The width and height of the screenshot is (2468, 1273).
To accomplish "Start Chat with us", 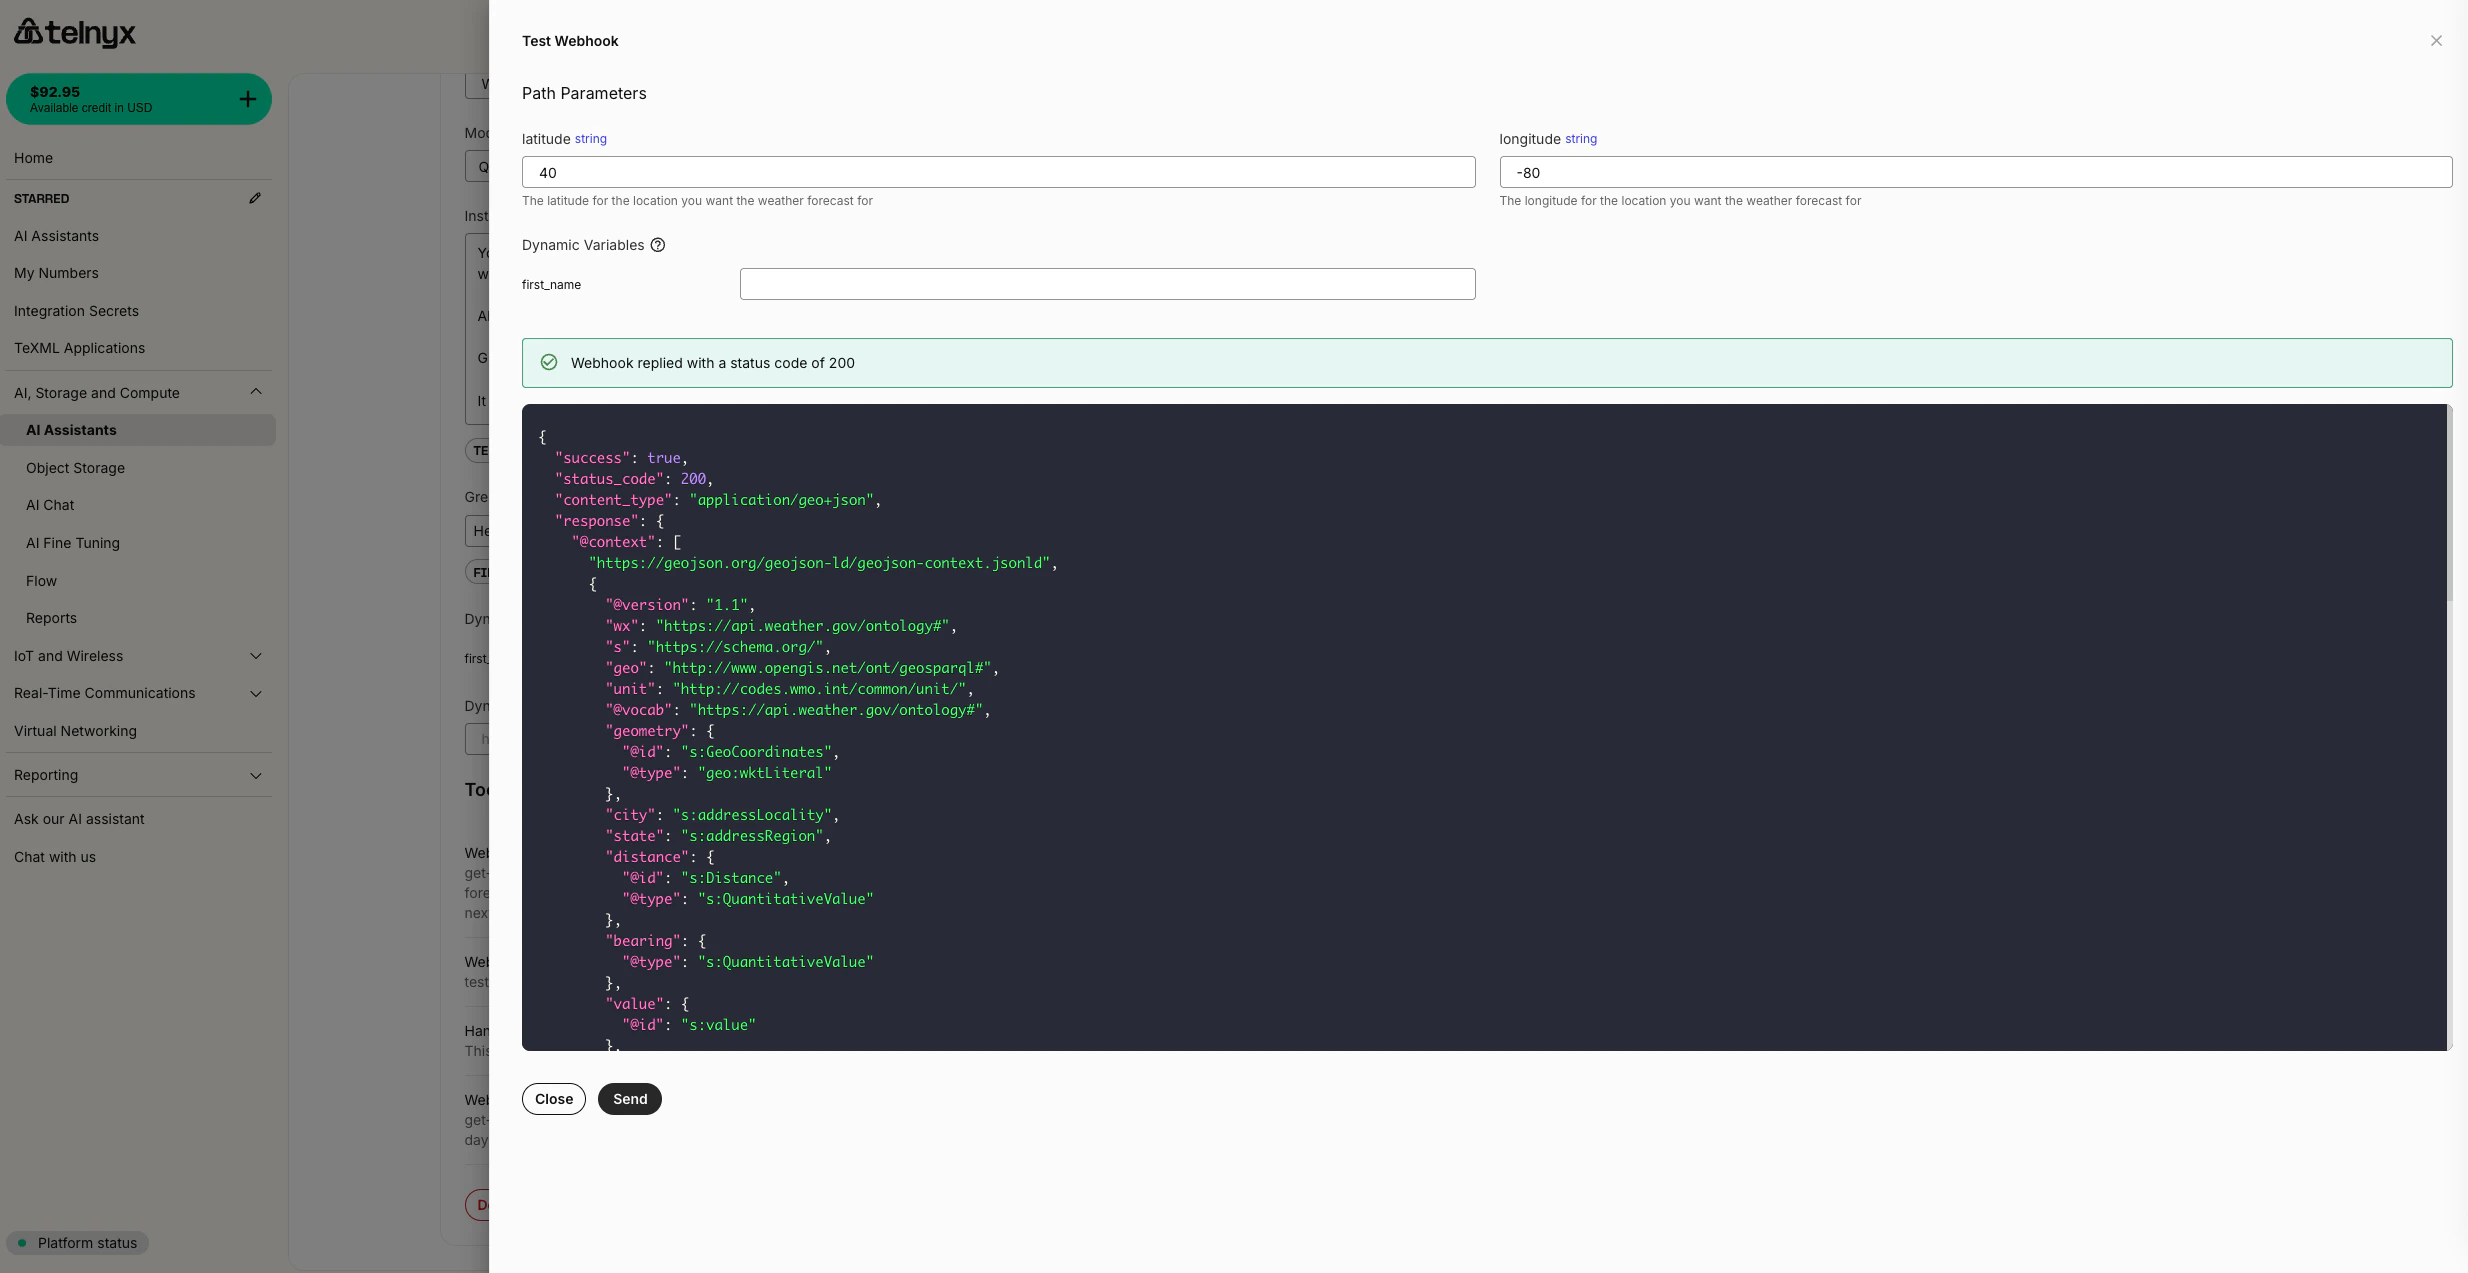I will point(55,856).
